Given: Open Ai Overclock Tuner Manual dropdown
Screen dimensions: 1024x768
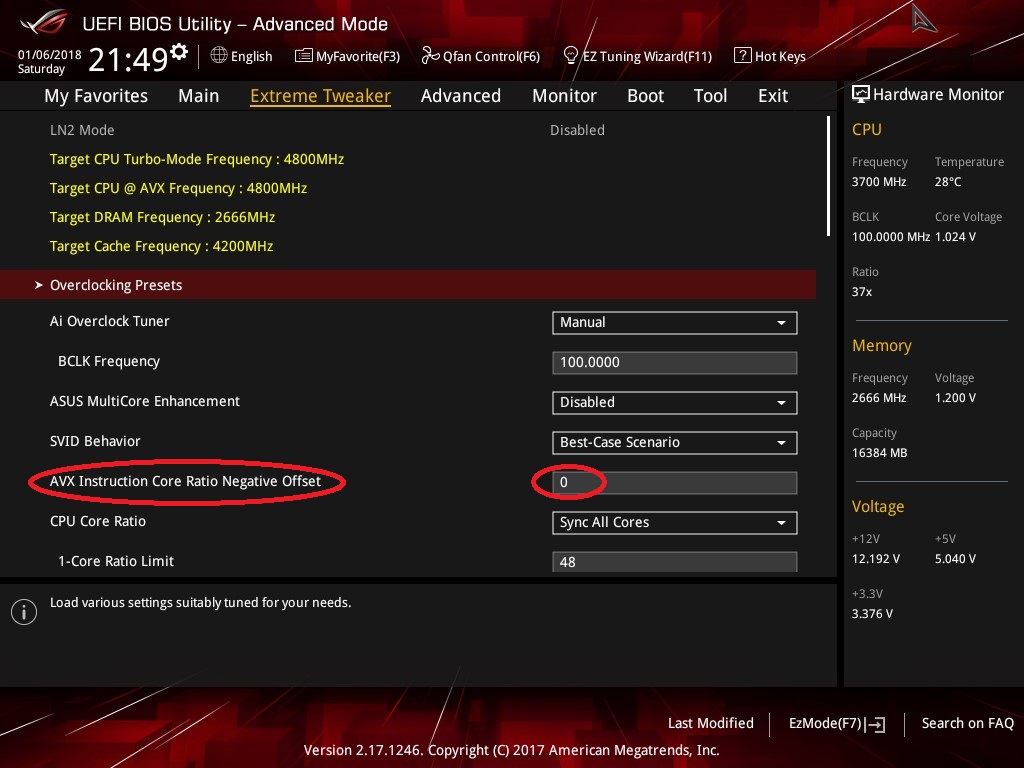Looking at the screenshot, I should coord(675,323).
